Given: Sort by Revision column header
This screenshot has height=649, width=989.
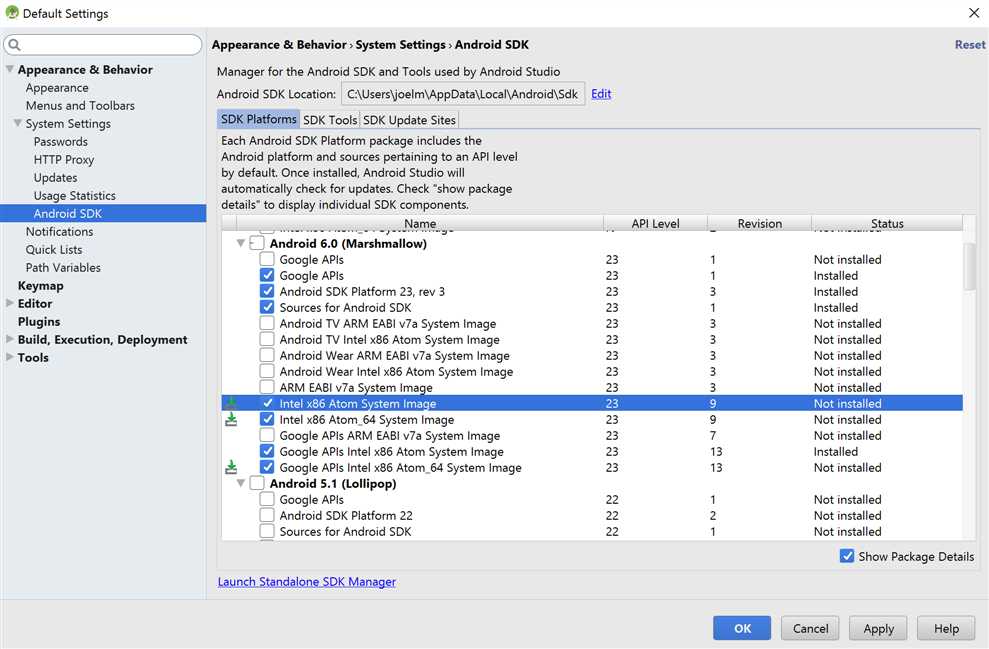Looking at the screenshot, I should click(759, 223).
